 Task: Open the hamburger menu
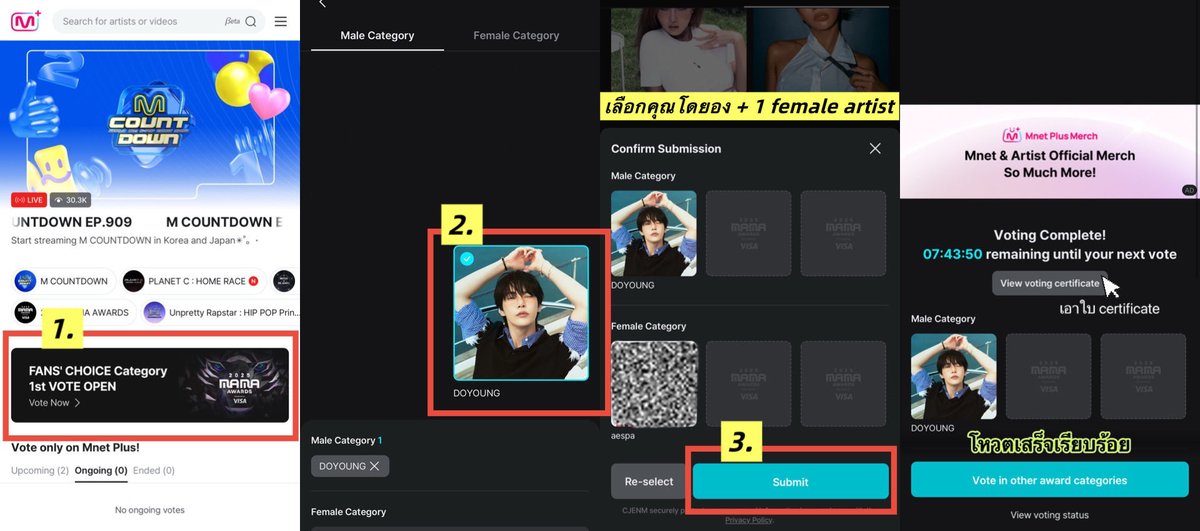(280, 22)
